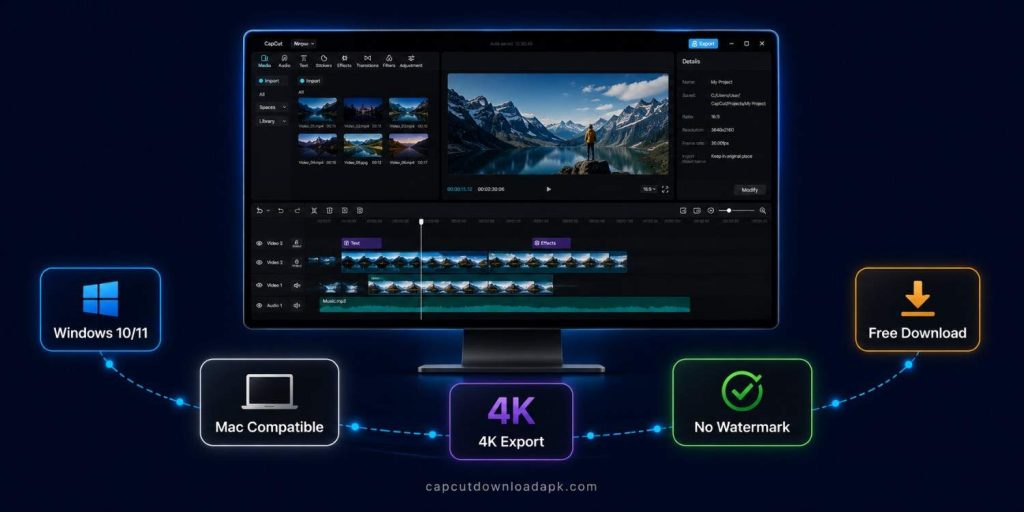Screen dimensions: 1024x512
Task: Click the Keep in original place value
Action: click(x=733, y=157)
